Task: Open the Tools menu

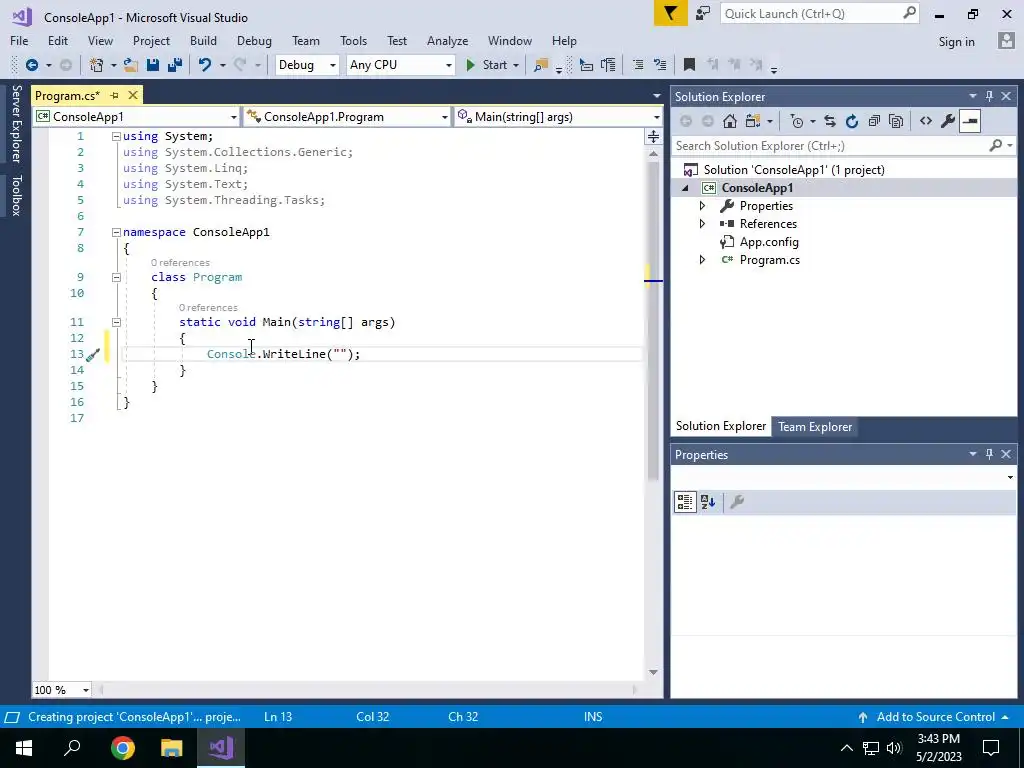Action: (353, 40)
